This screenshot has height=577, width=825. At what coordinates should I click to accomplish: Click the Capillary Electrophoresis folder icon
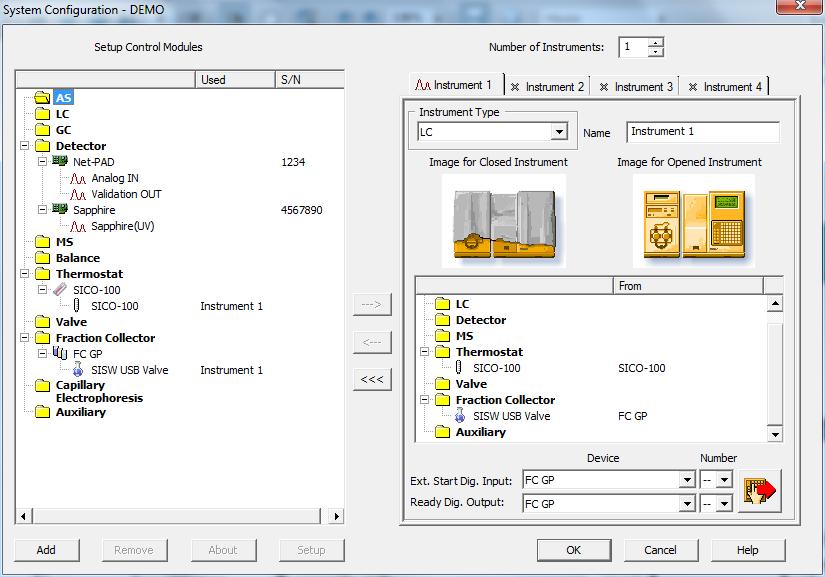(x=42, y=386)
